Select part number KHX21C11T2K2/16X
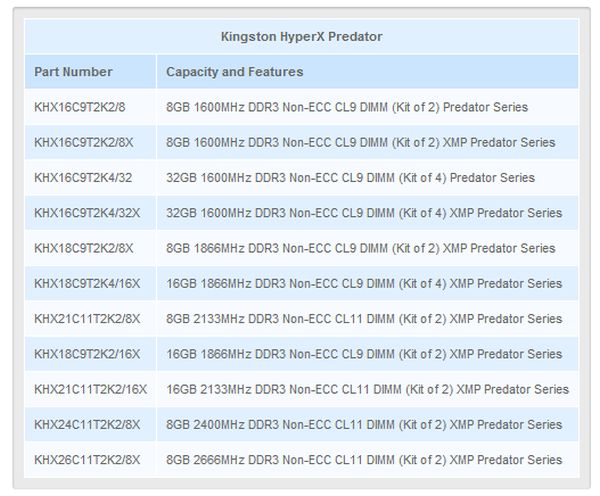 click(x=91, y=389)
